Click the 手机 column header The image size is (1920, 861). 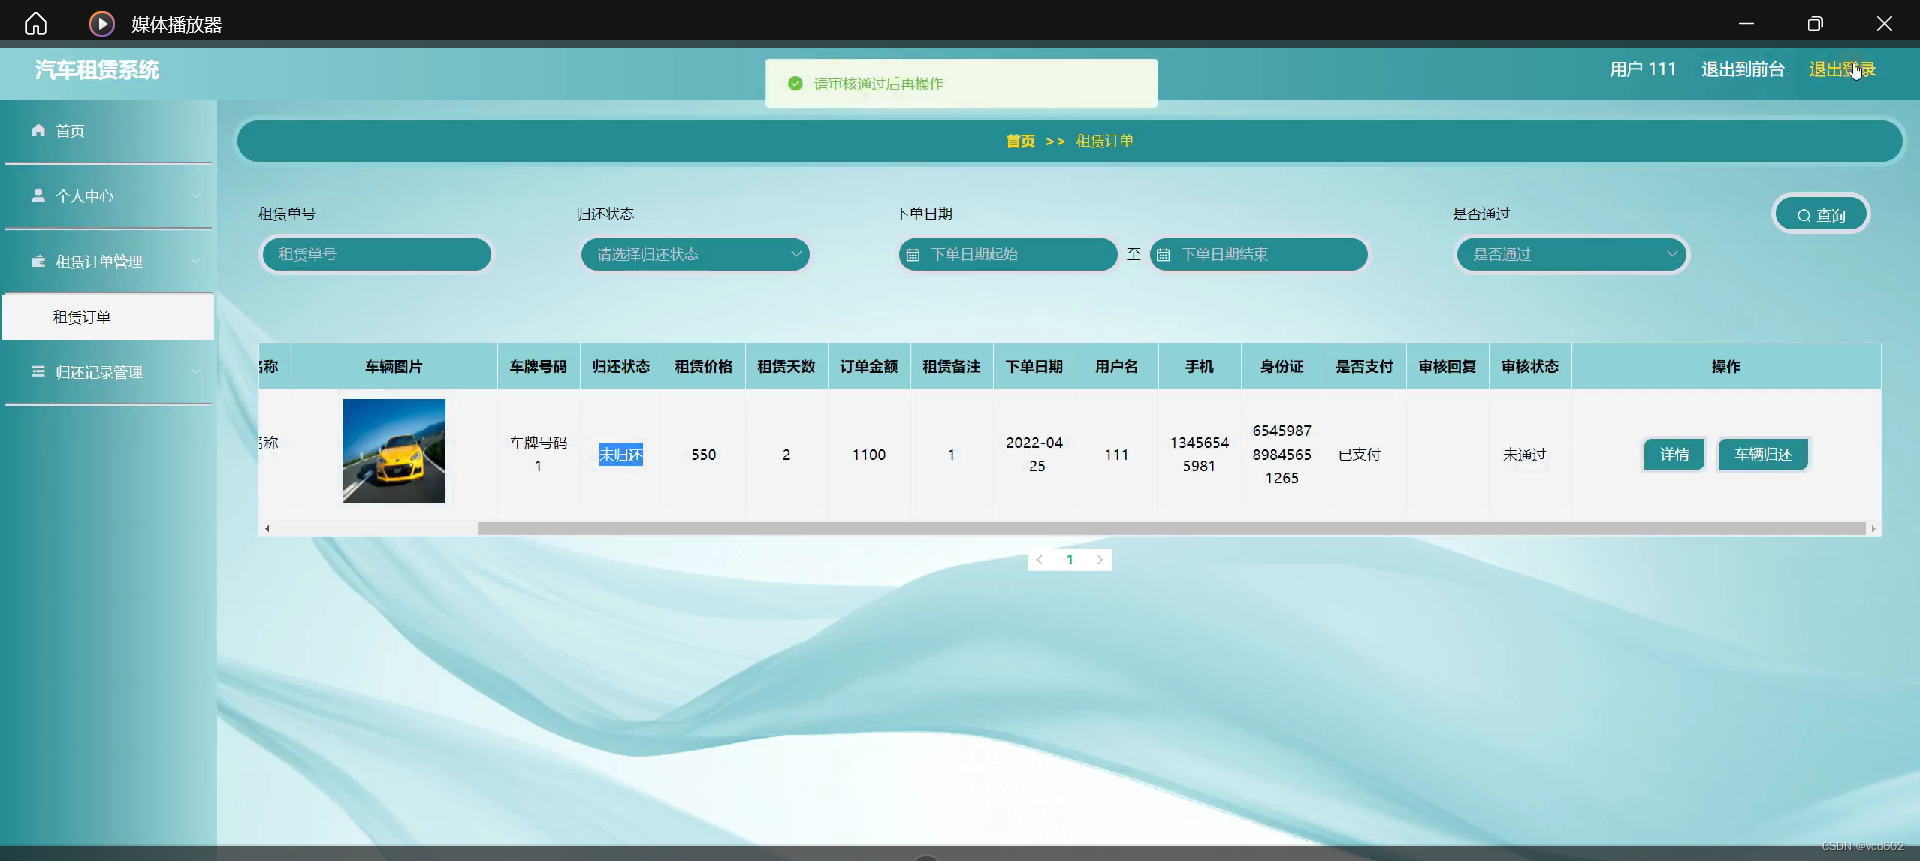pyautogui.click(x=1199, y=367)
